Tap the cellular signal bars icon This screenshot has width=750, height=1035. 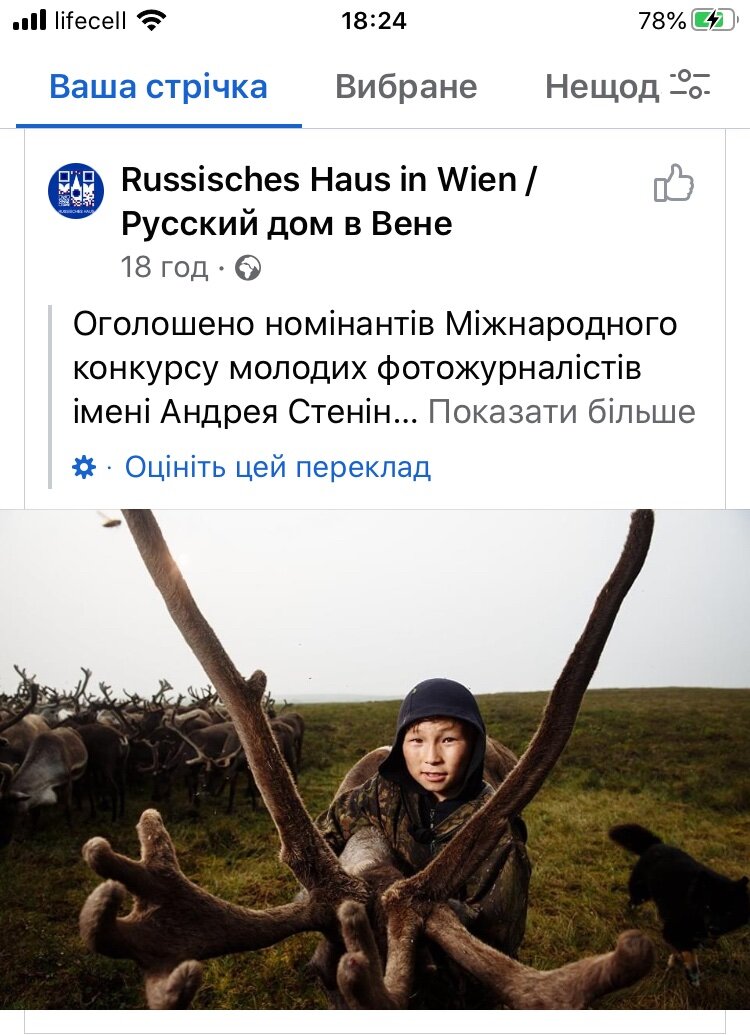pyautogui.click(x=30, y=20)
